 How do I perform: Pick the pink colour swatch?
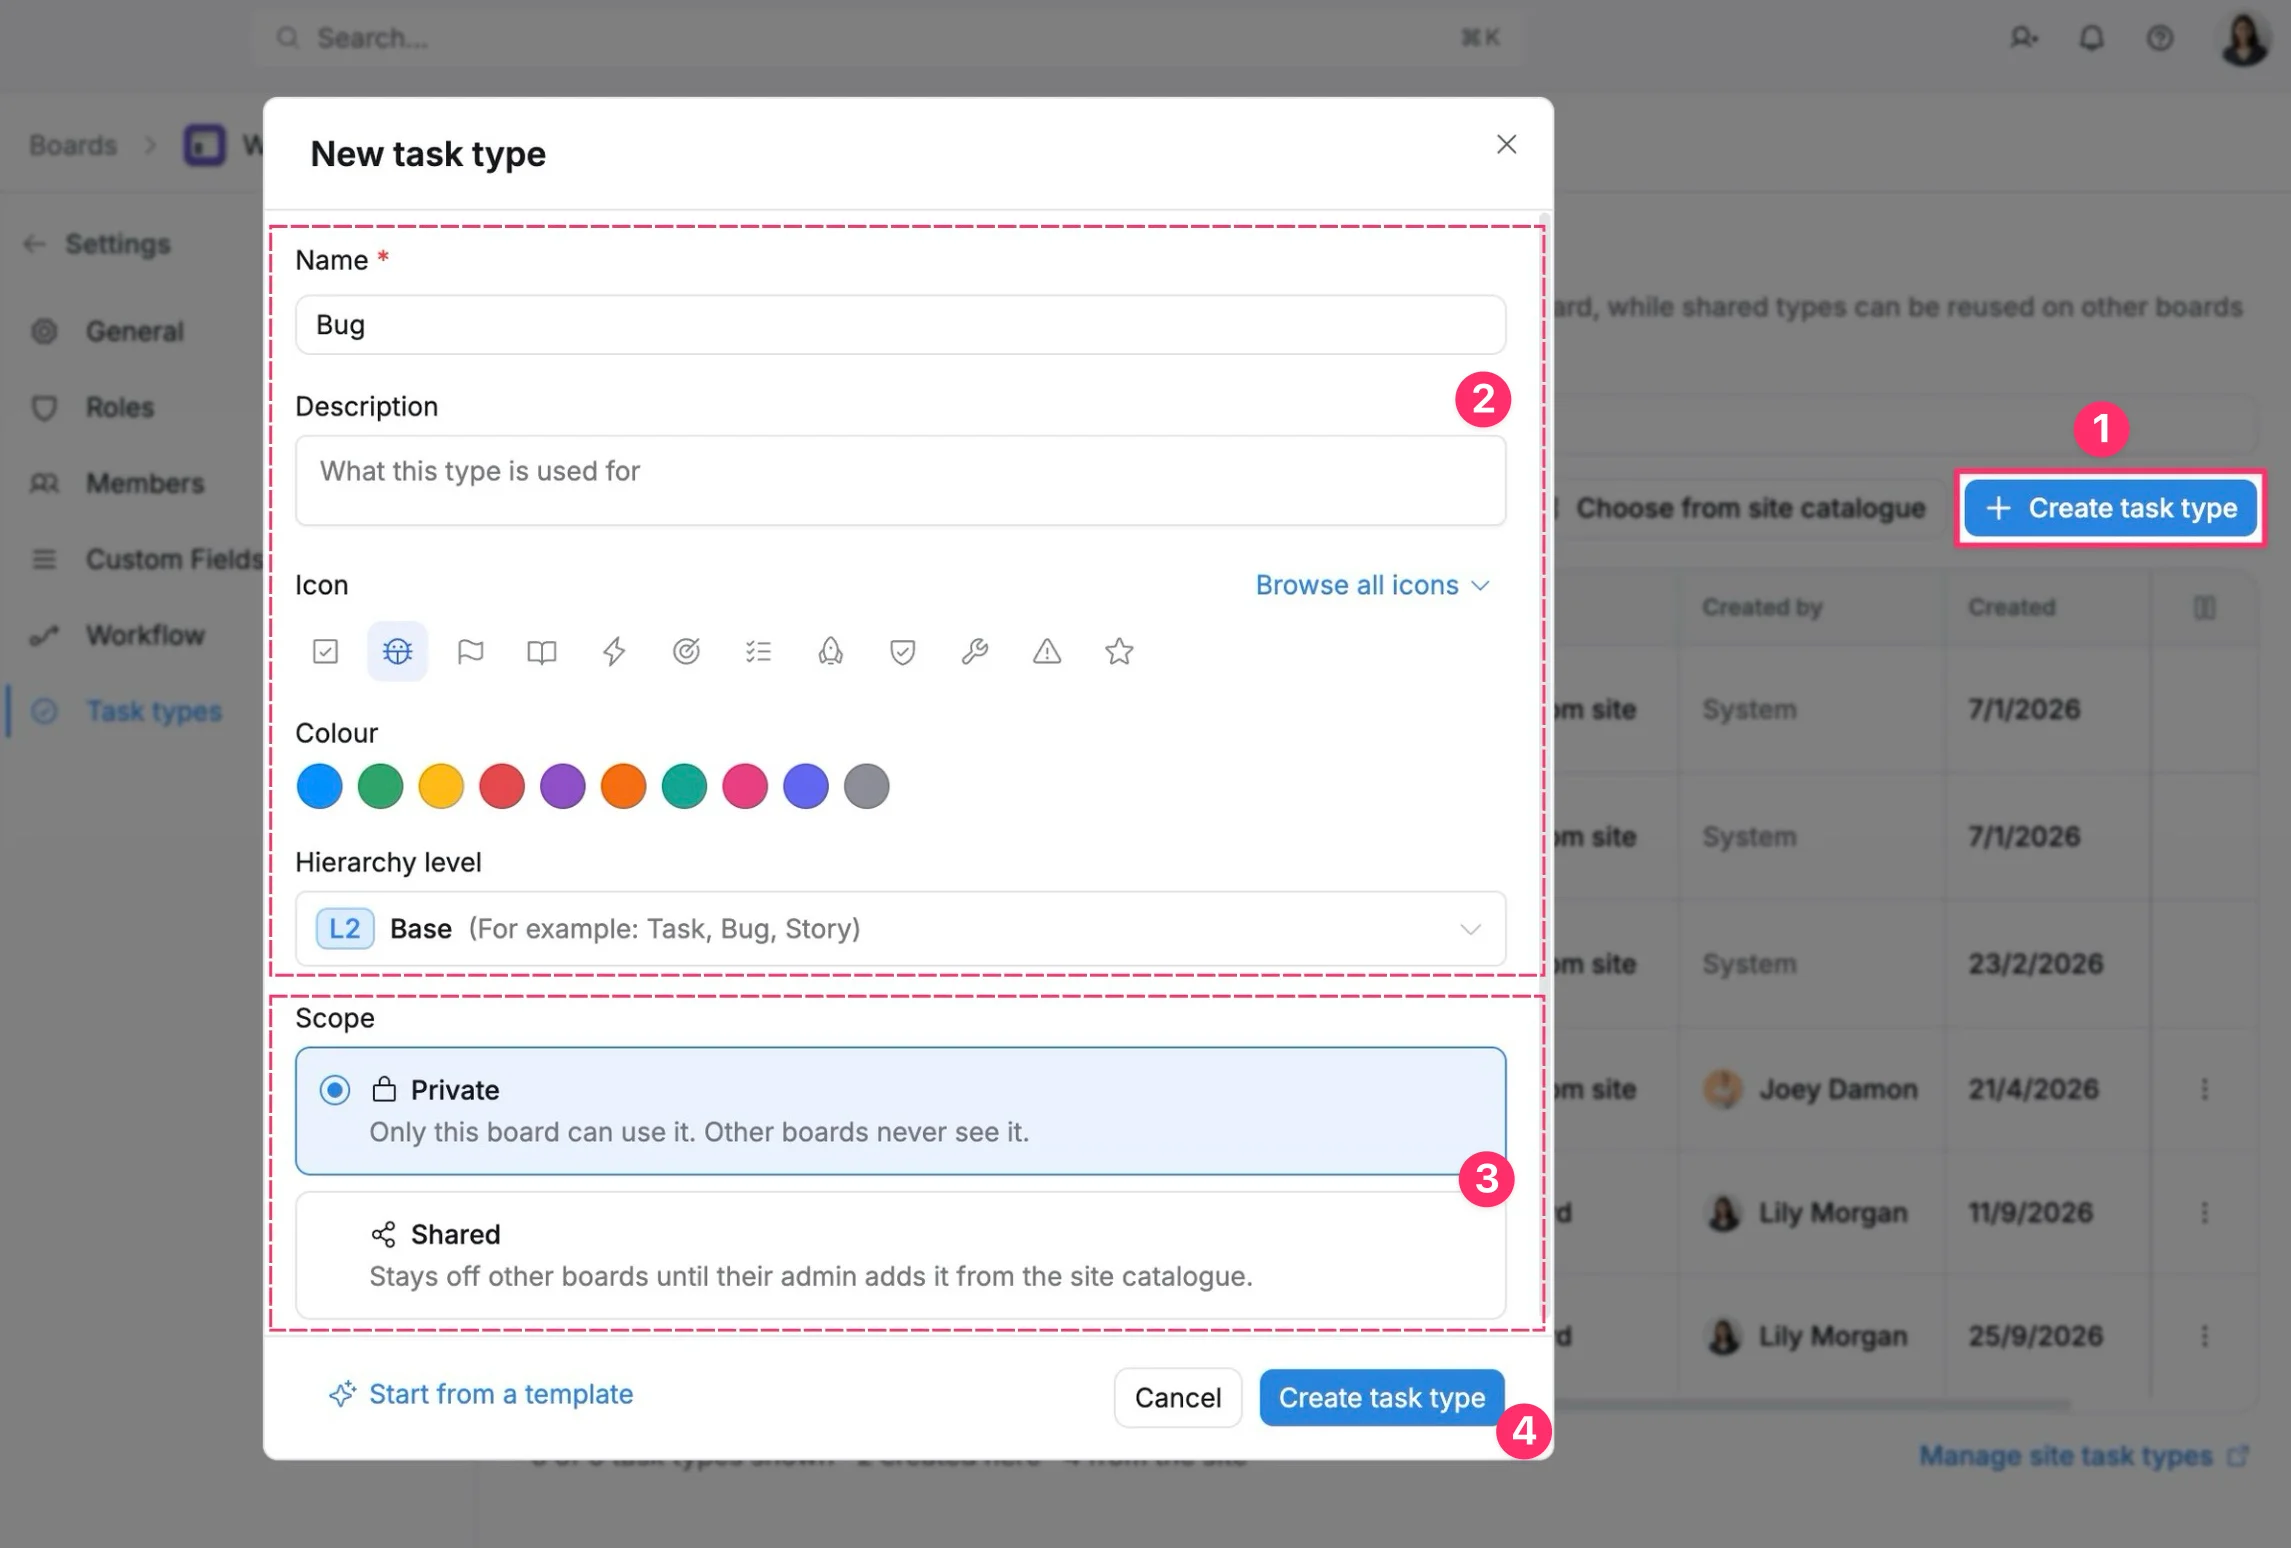pos(745,786)
